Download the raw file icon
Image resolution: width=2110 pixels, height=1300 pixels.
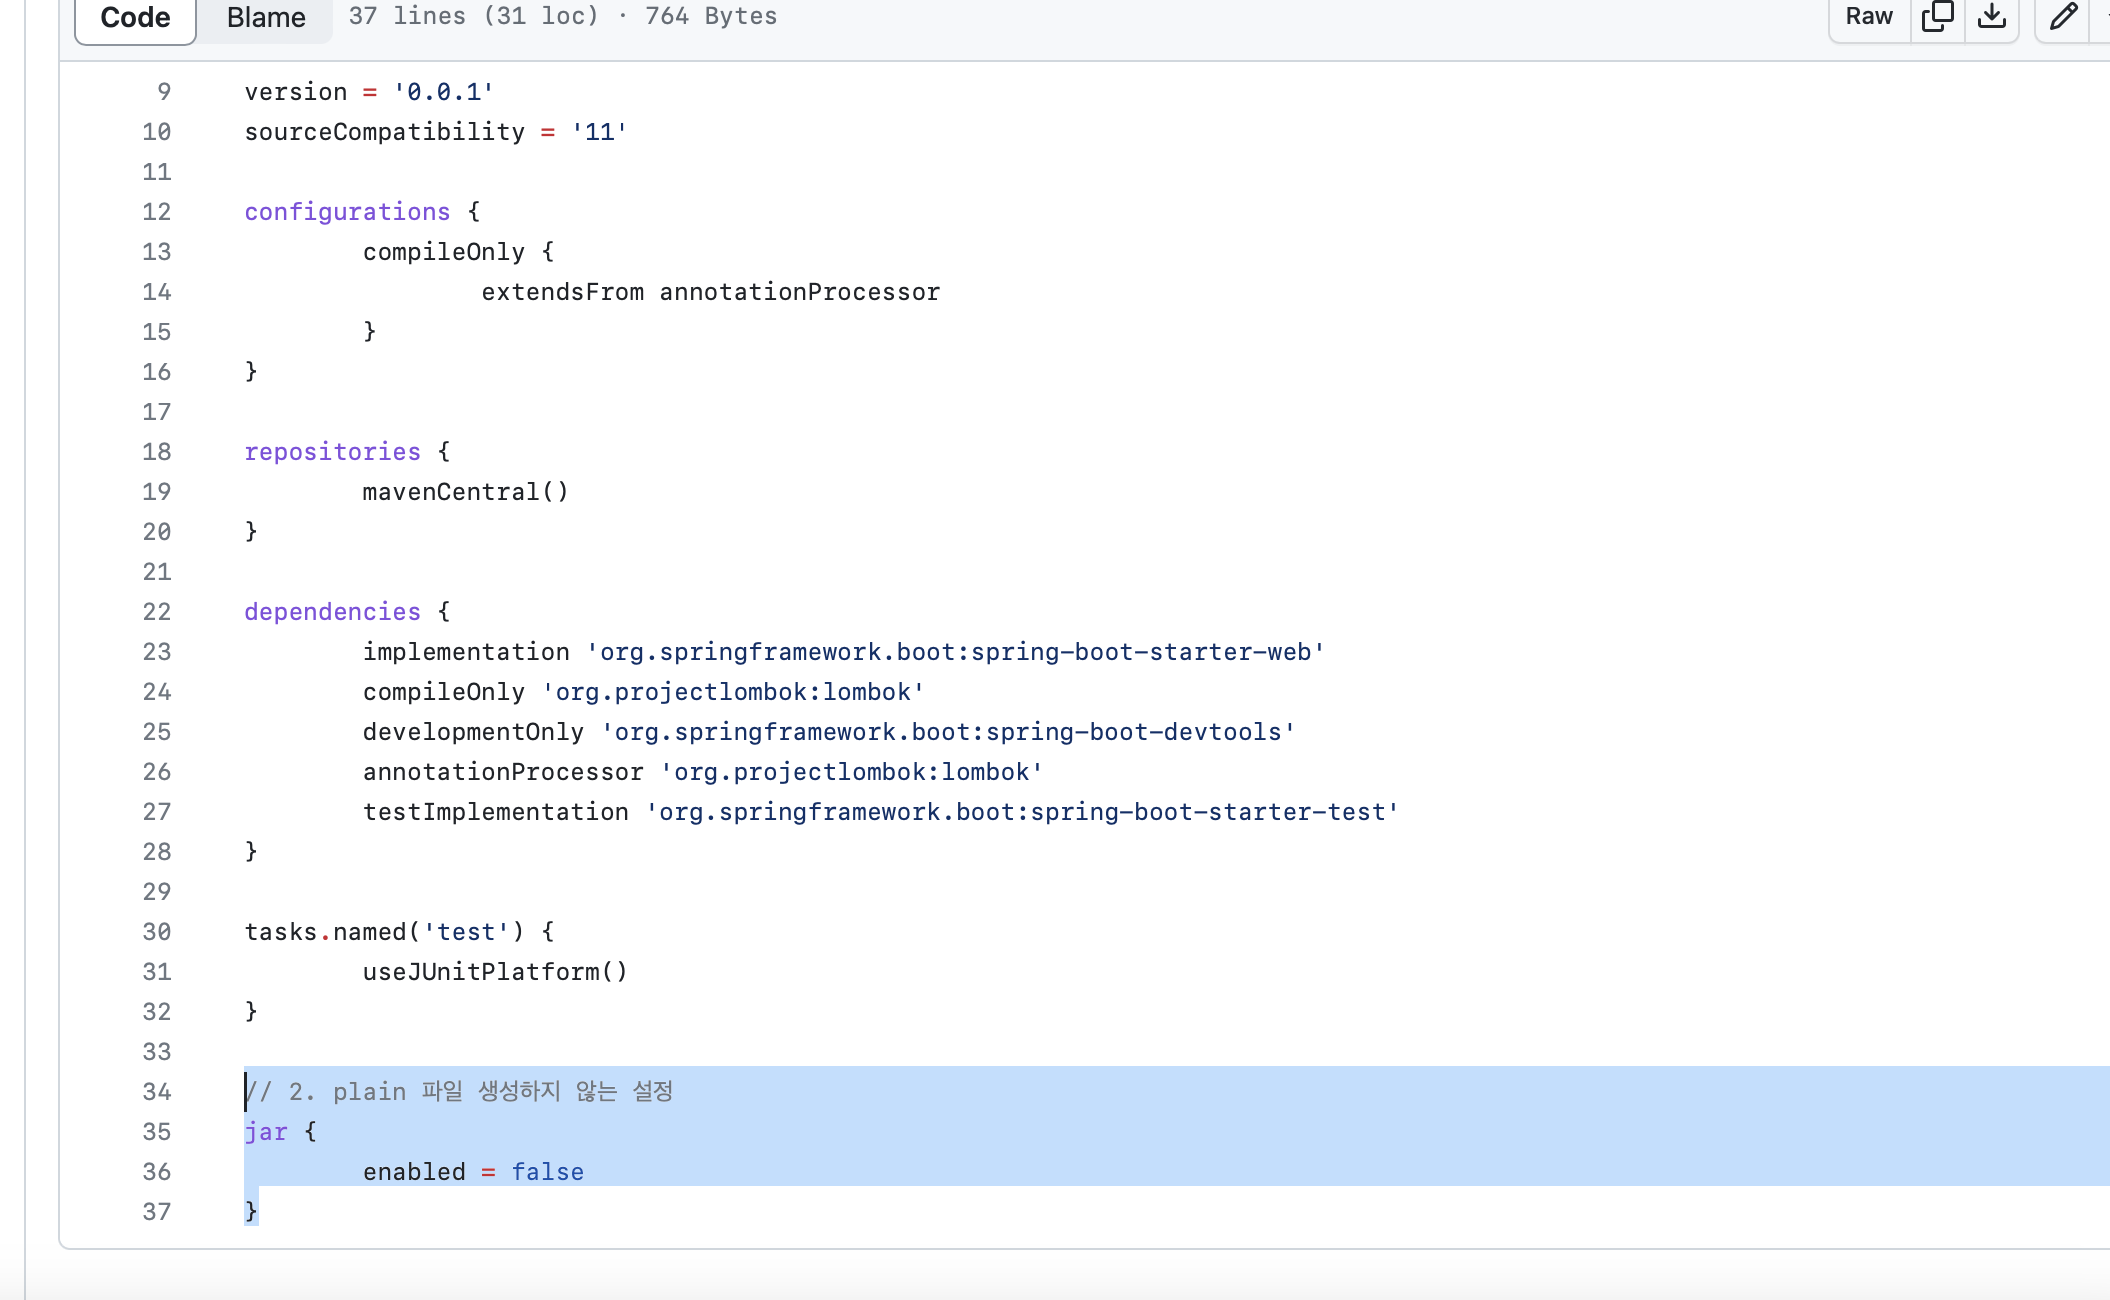click(1991, 17)
